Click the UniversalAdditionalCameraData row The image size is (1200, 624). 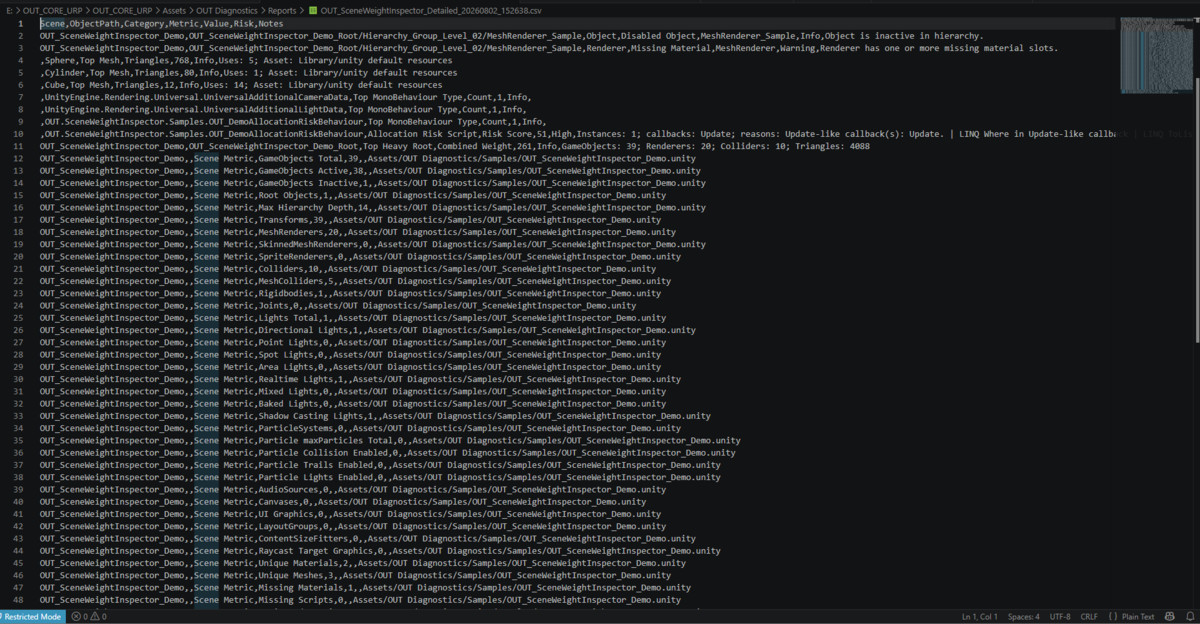click(x=285, y=97)
